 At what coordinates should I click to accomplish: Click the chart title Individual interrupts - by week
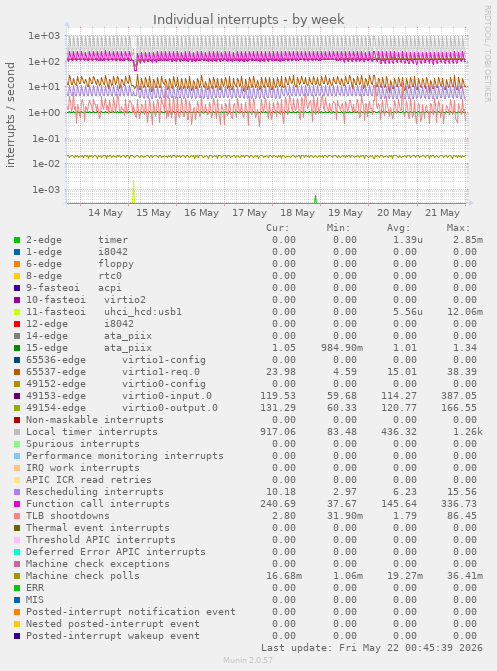[x=248, y=19]
